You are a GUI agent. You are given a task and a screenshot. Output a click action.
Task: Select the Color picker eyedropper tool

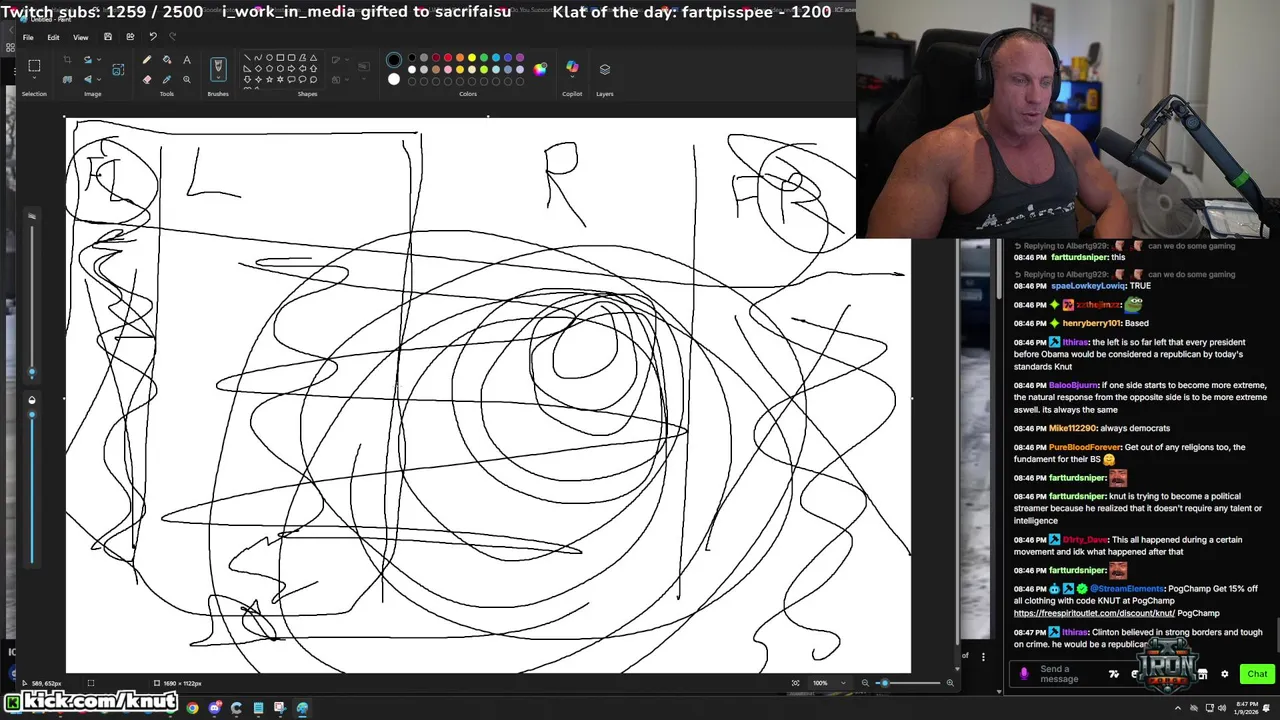tap(167, 79)
